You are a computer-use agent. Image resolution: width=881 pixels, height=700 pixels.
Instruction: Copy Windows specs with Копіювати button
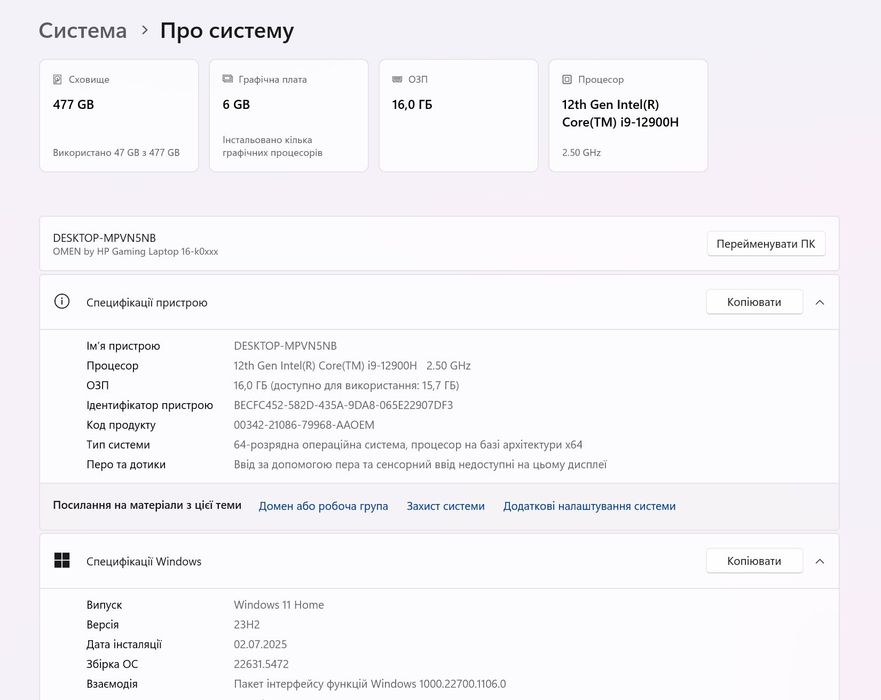click(x=754, y=561)
